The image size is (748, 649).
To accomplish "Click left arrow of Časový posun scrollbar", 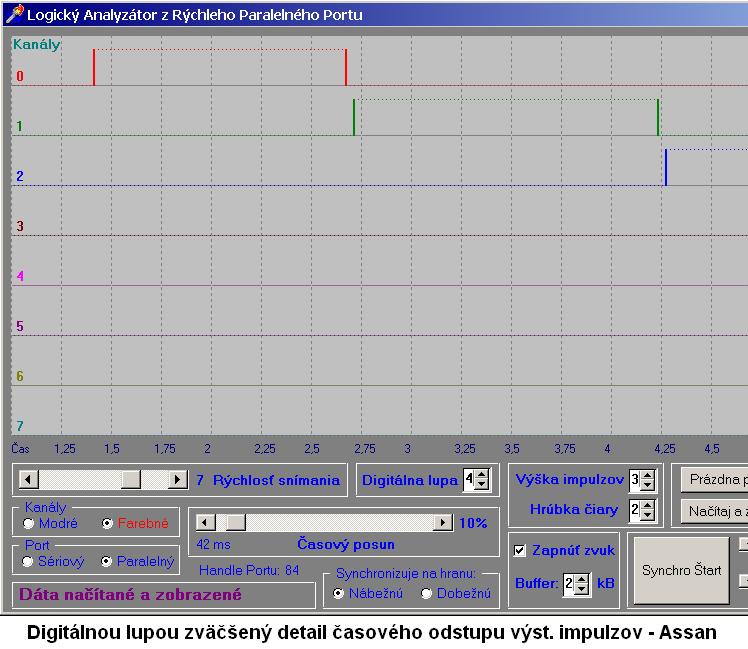I will (x=204, y=522).
